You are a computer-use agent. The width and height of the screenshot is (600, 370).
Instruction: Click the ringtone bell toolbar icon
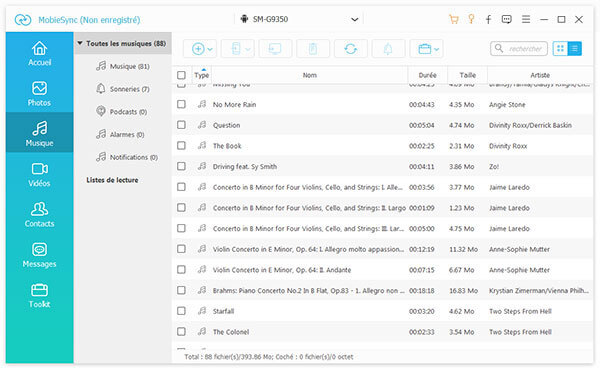[x=388, y=49]
